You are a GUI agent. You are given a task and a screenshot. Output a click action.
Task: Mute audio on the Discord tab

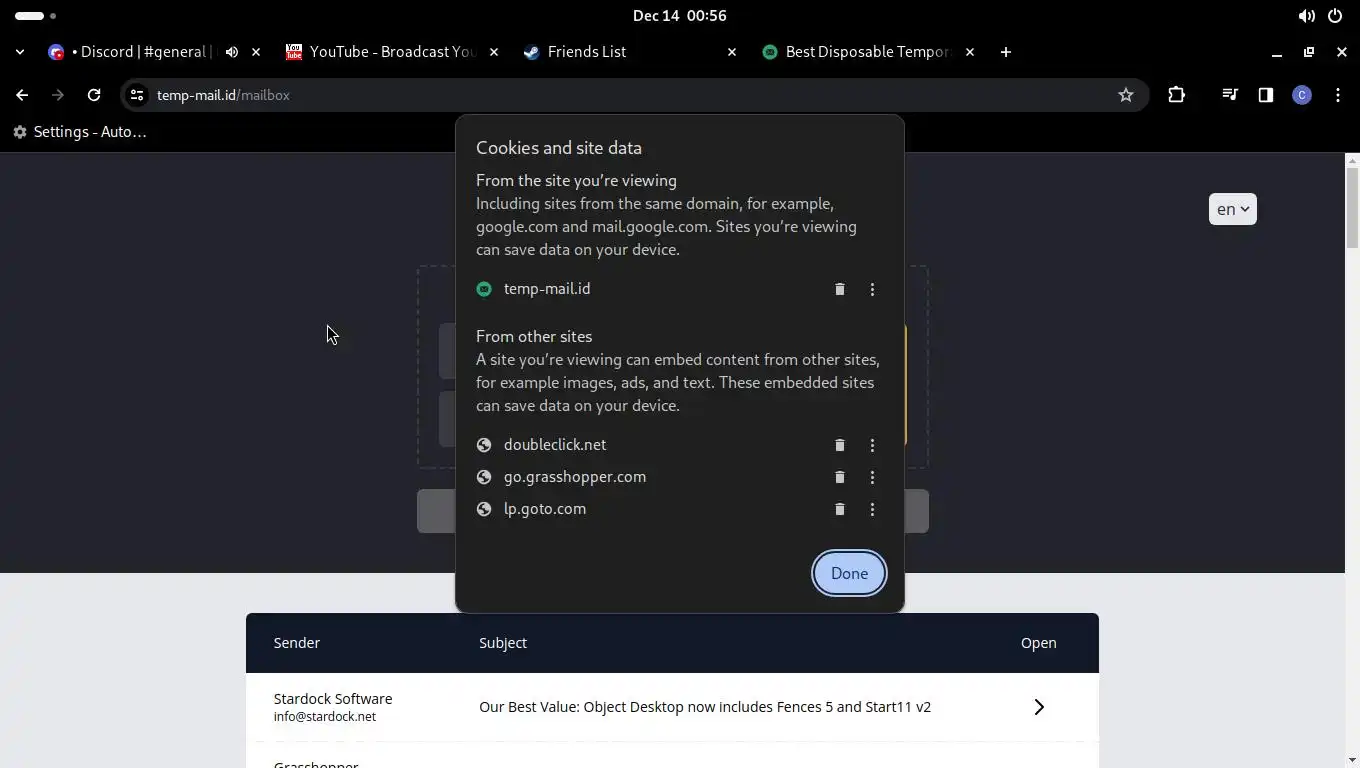pos(232,52)
